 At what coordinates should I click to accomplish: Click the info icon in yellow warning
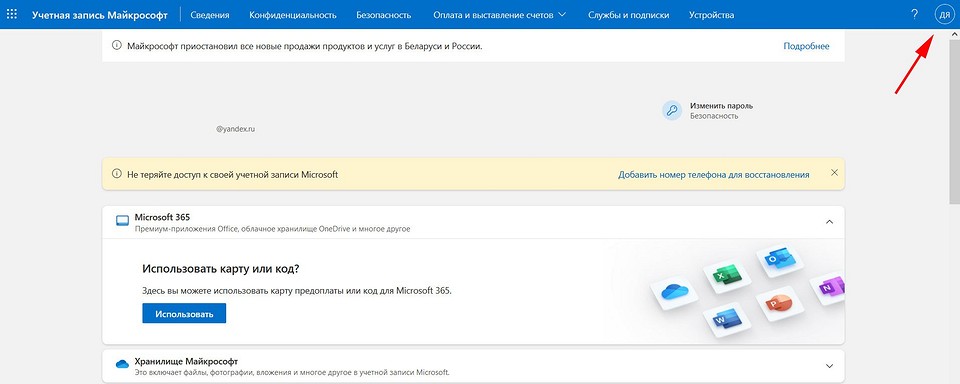tap(117, 174)
